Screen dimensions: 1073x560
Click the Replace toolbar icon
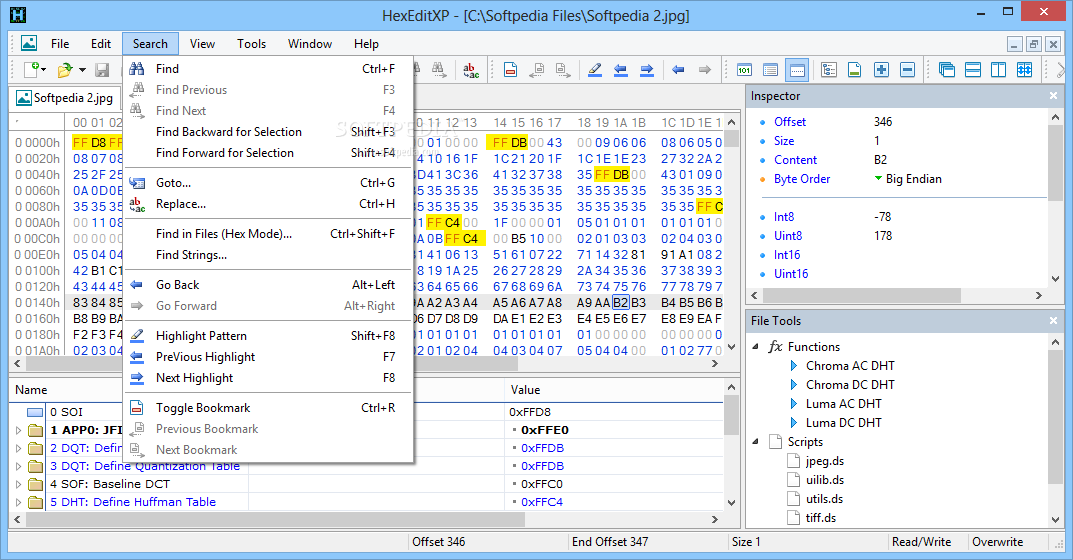471,70
